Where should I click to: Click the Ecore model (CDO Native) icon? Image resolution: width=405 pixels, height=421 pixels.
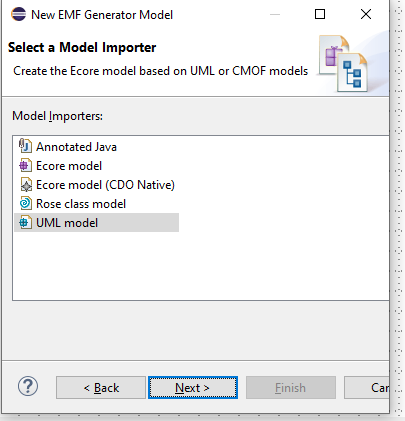coord(26,184)
